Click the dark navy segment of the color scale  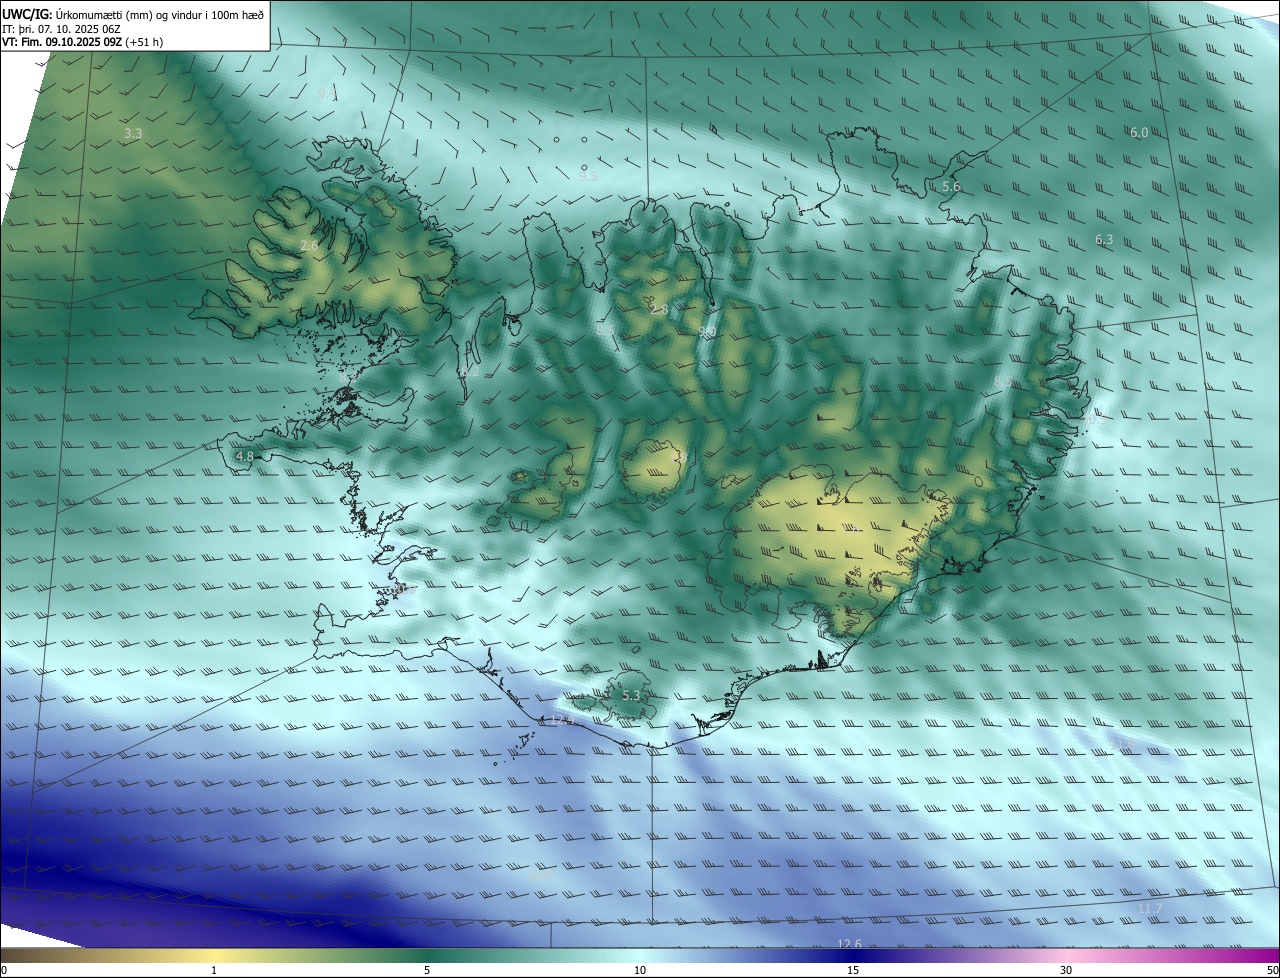click(853, 956)
